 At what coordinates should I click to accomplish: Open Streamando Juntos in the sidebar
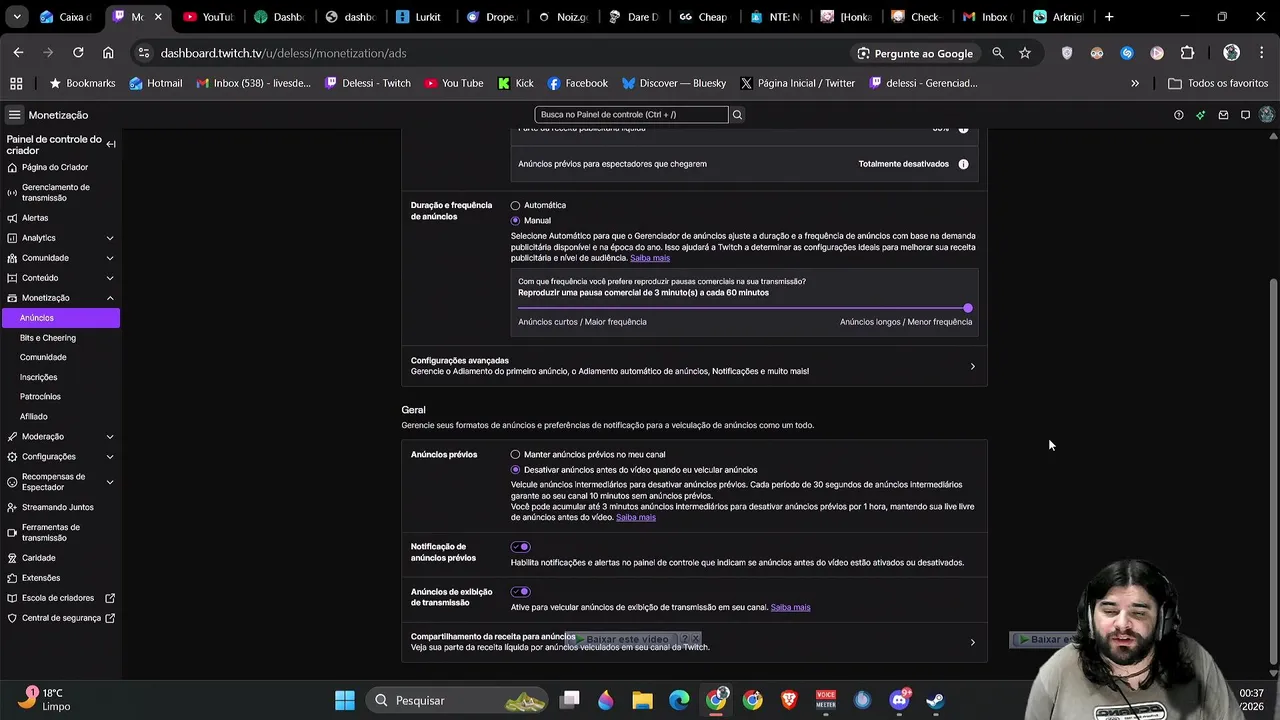click(x=60, y=507)
